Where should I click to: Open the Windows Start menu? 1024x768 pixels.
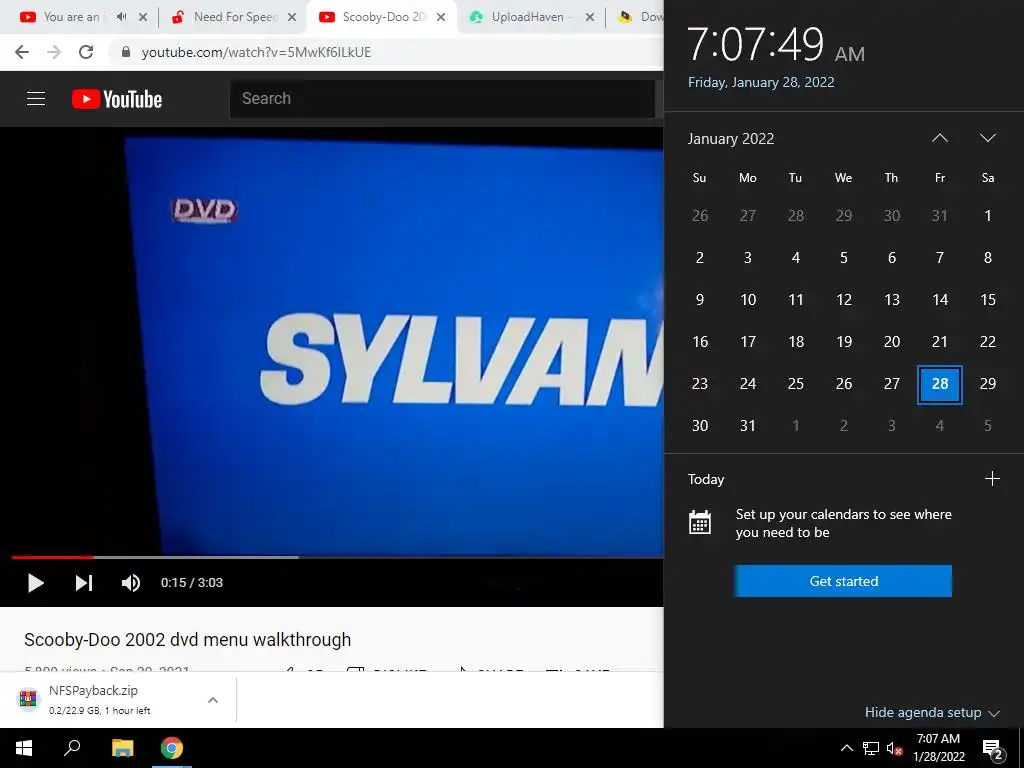click(24, 748)
